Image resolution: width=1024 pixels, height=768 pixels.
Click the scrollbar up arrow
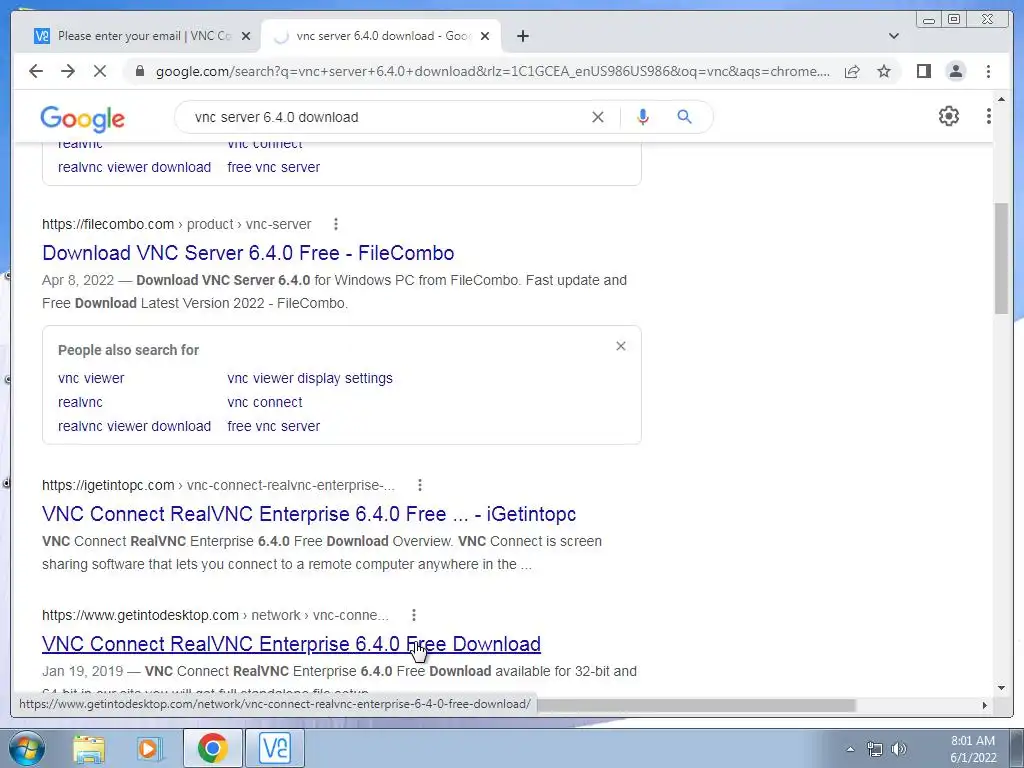[x=1001, y=100]
